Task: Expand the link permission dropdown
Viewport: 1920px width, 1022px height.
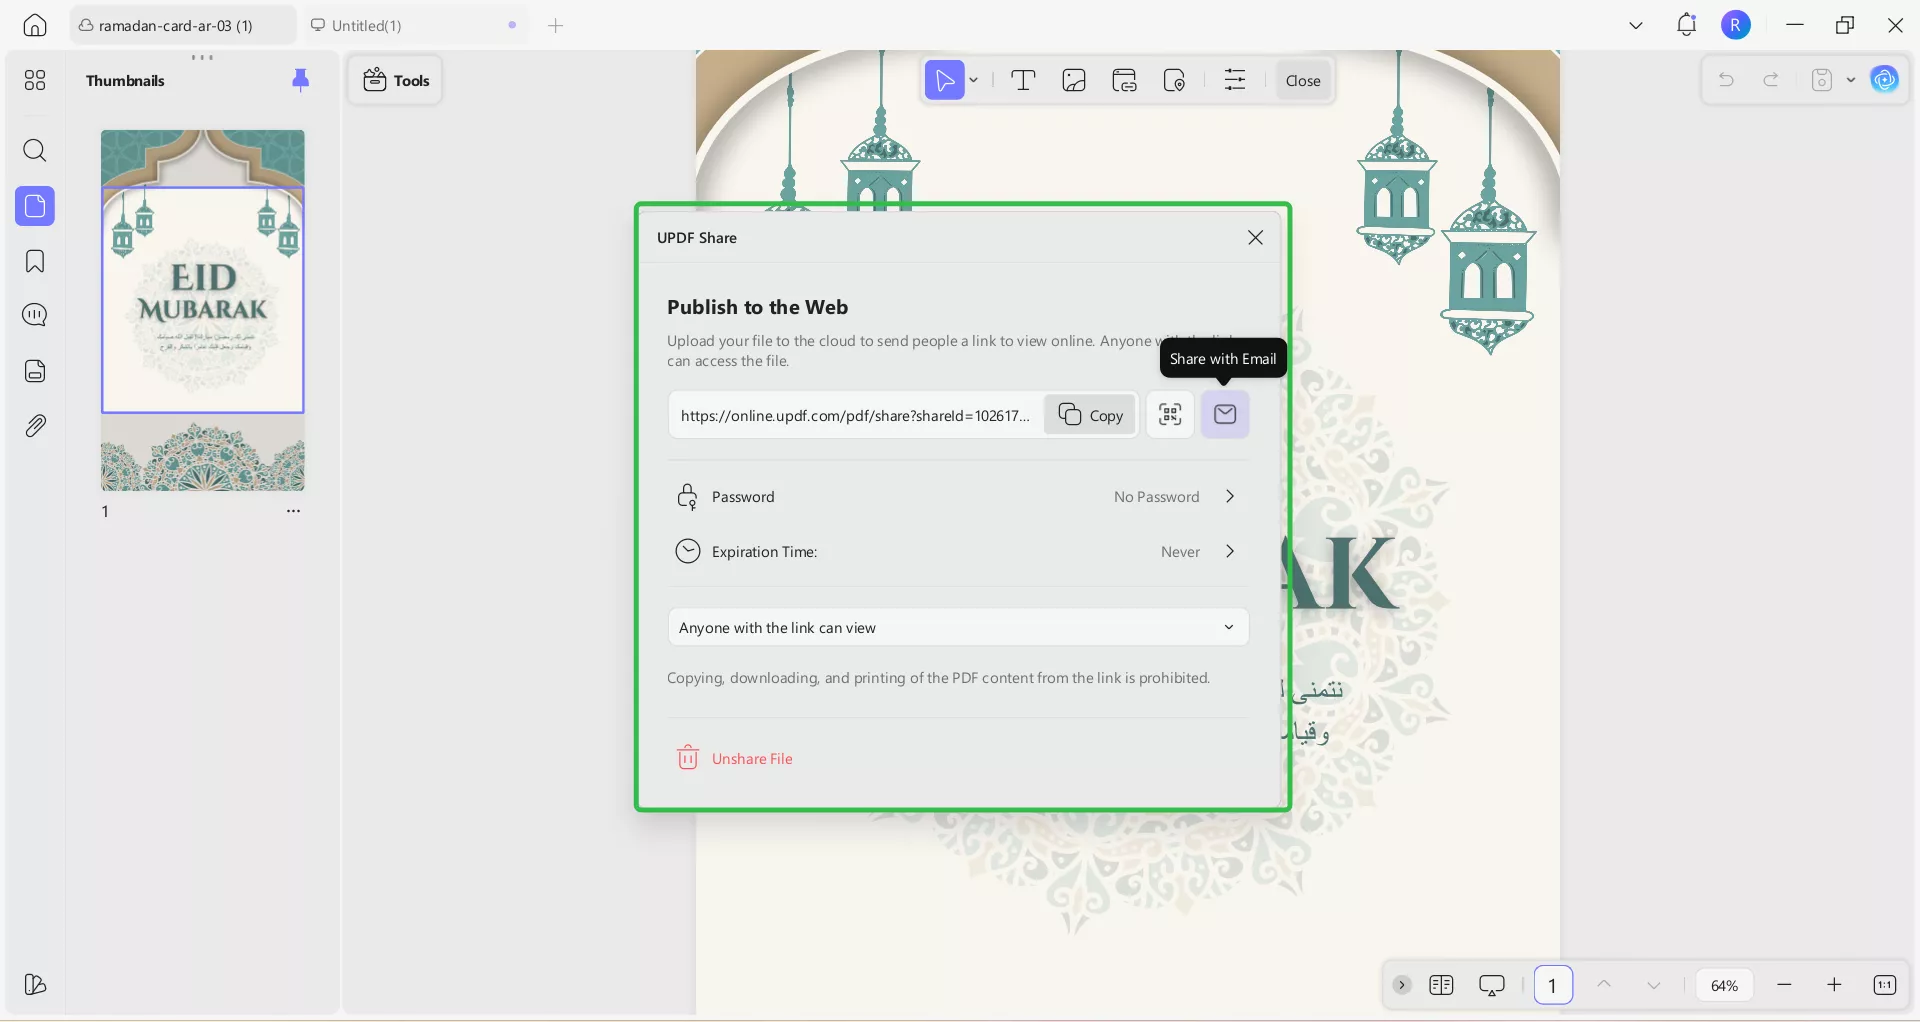Action: click(x=958, y=628)
